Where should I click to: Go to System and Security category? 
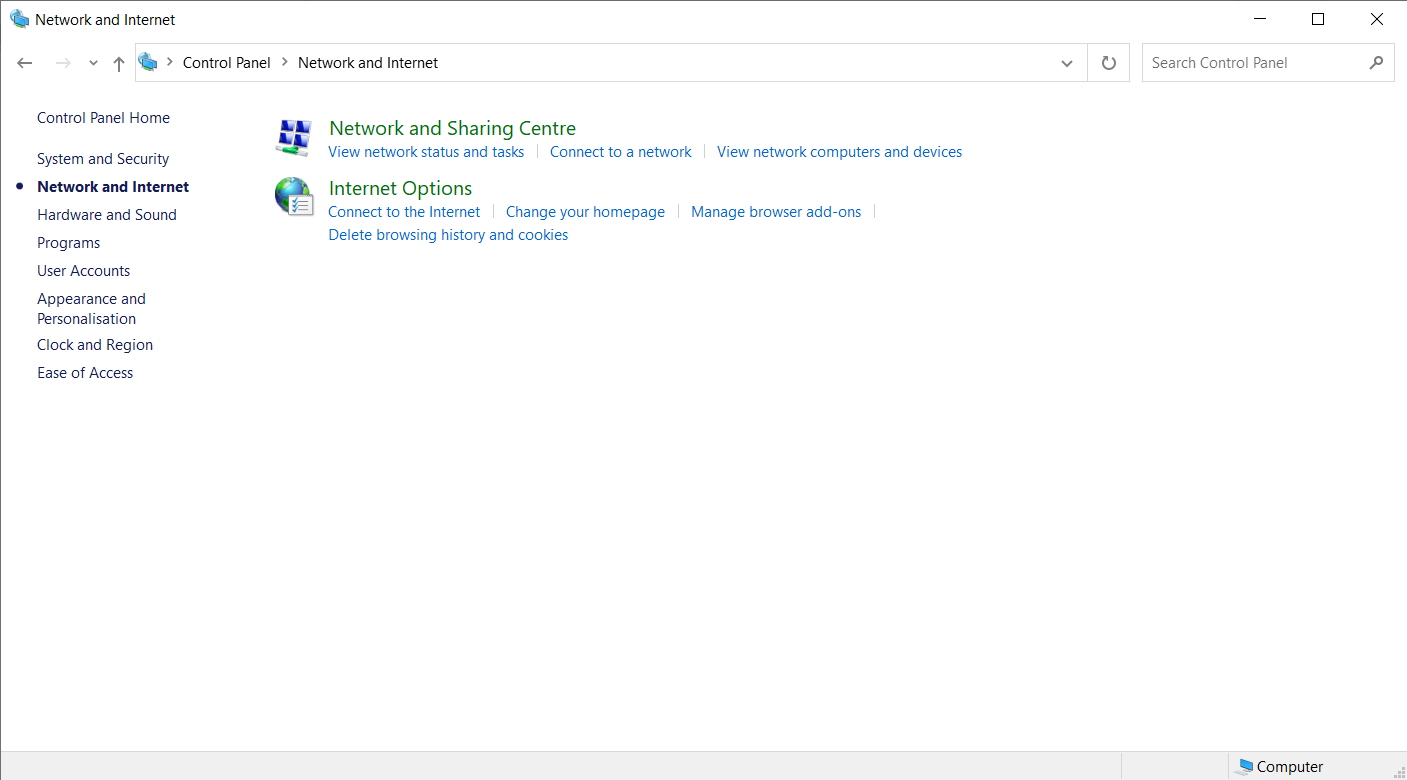[x=103, y=159]
